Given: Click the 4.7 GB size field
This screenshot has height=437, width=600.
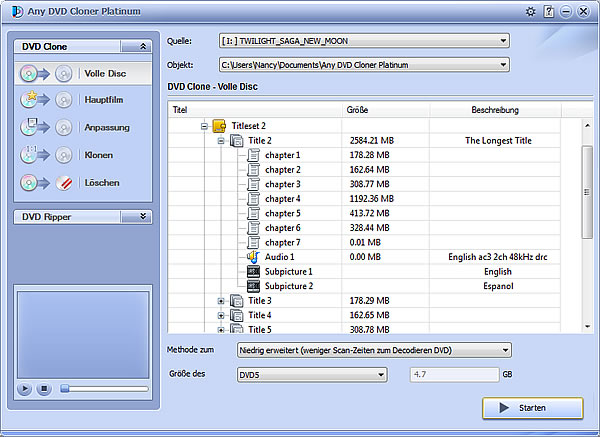Looking at the screenshot, I should pyautogui.click(x=454, y=375).
